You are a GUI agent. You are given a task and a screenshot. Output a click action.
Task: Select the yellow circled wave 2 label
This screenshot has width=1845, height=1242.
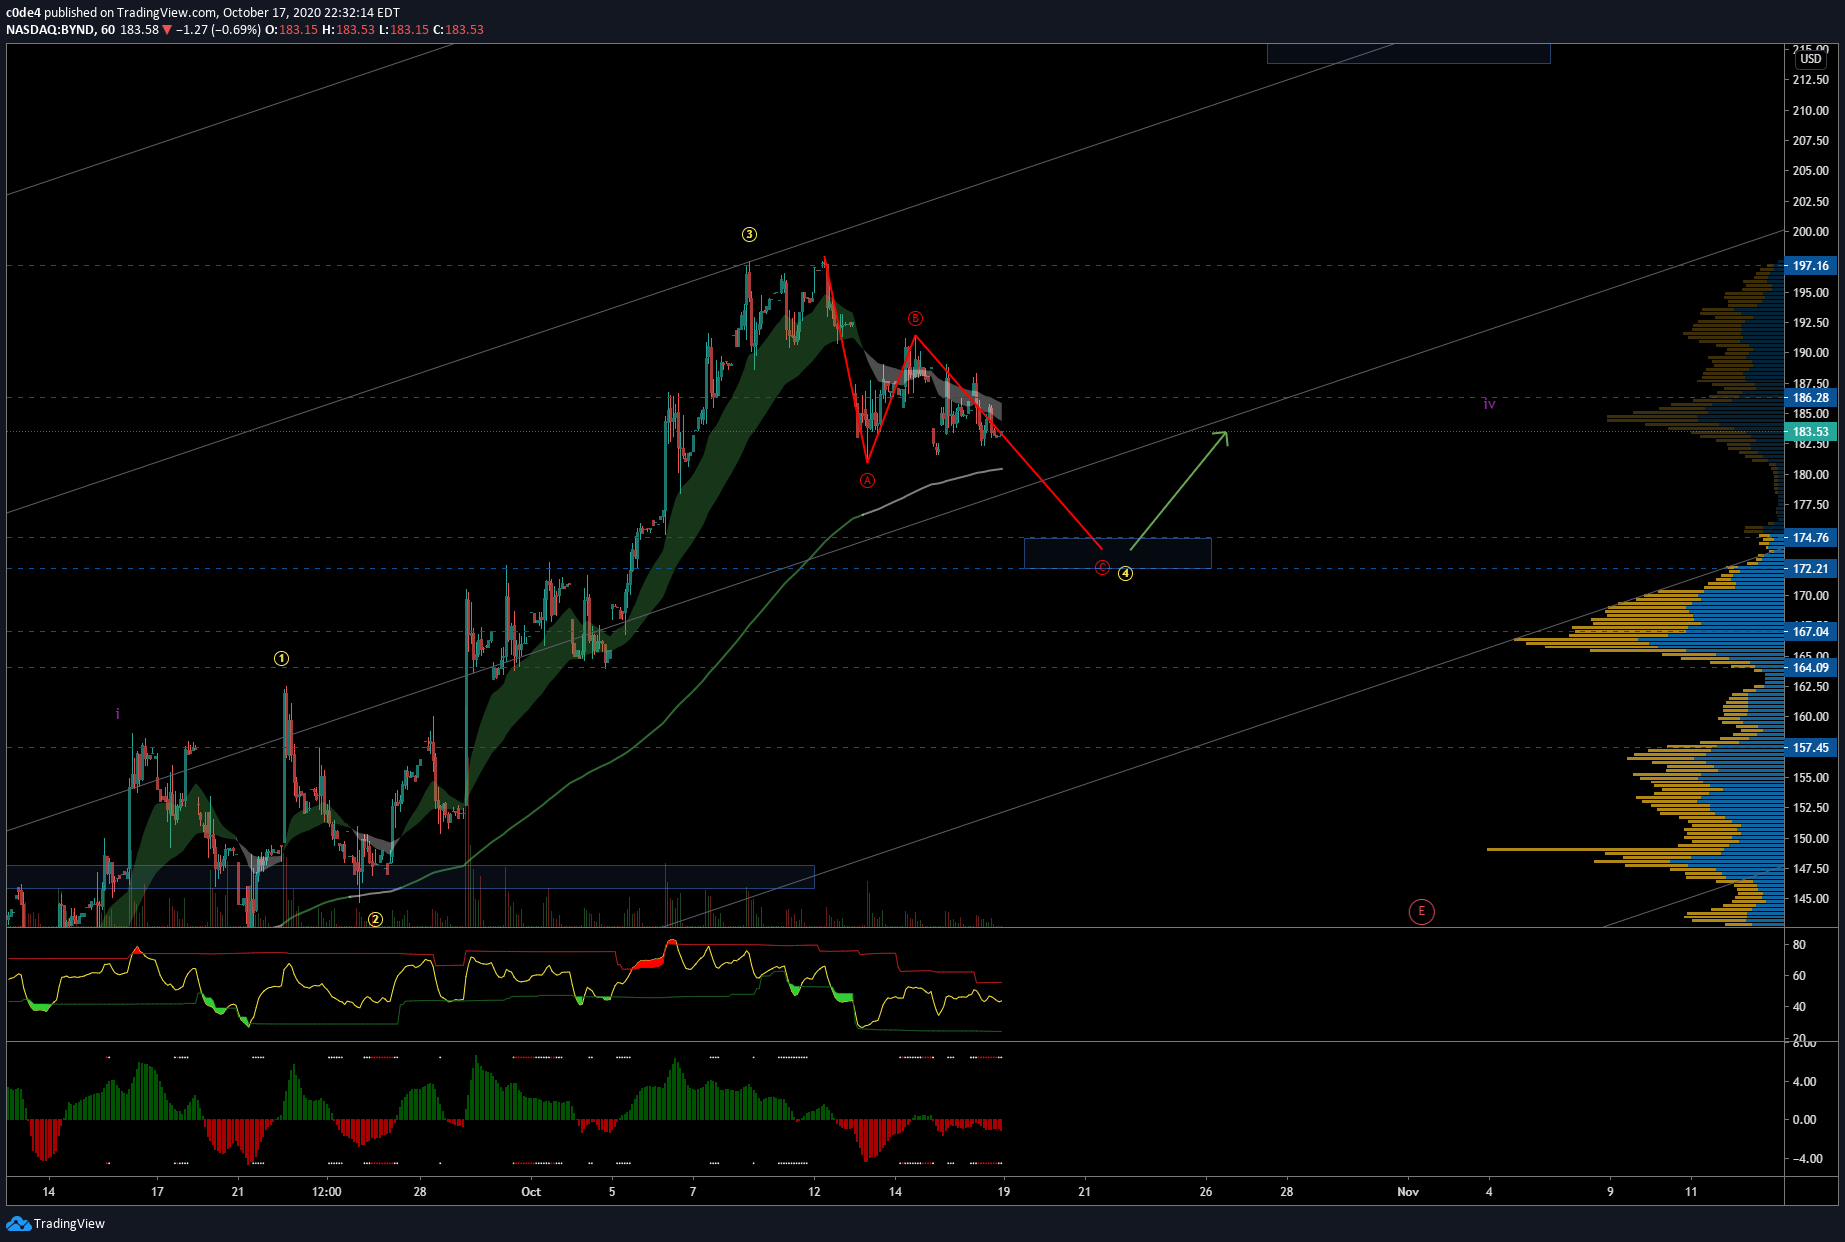point(375,919)
